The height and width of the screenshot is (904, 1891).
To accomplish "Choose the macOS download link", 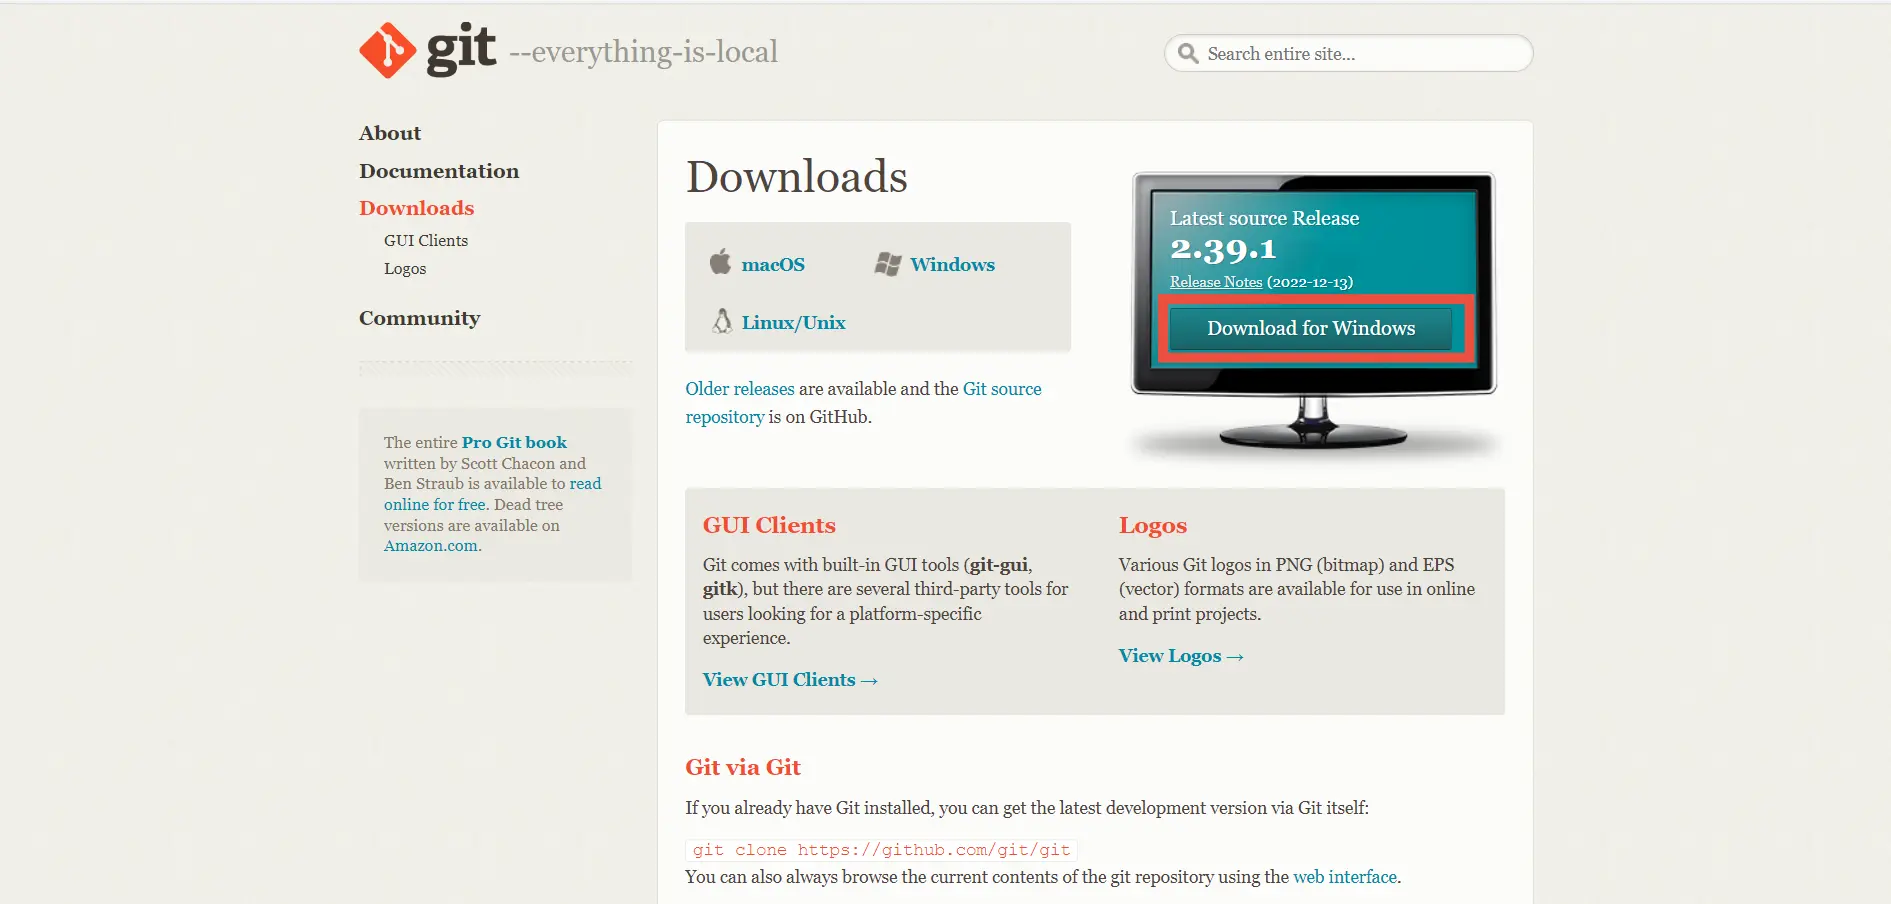I will pyautogui.click(x=773, y=264).
